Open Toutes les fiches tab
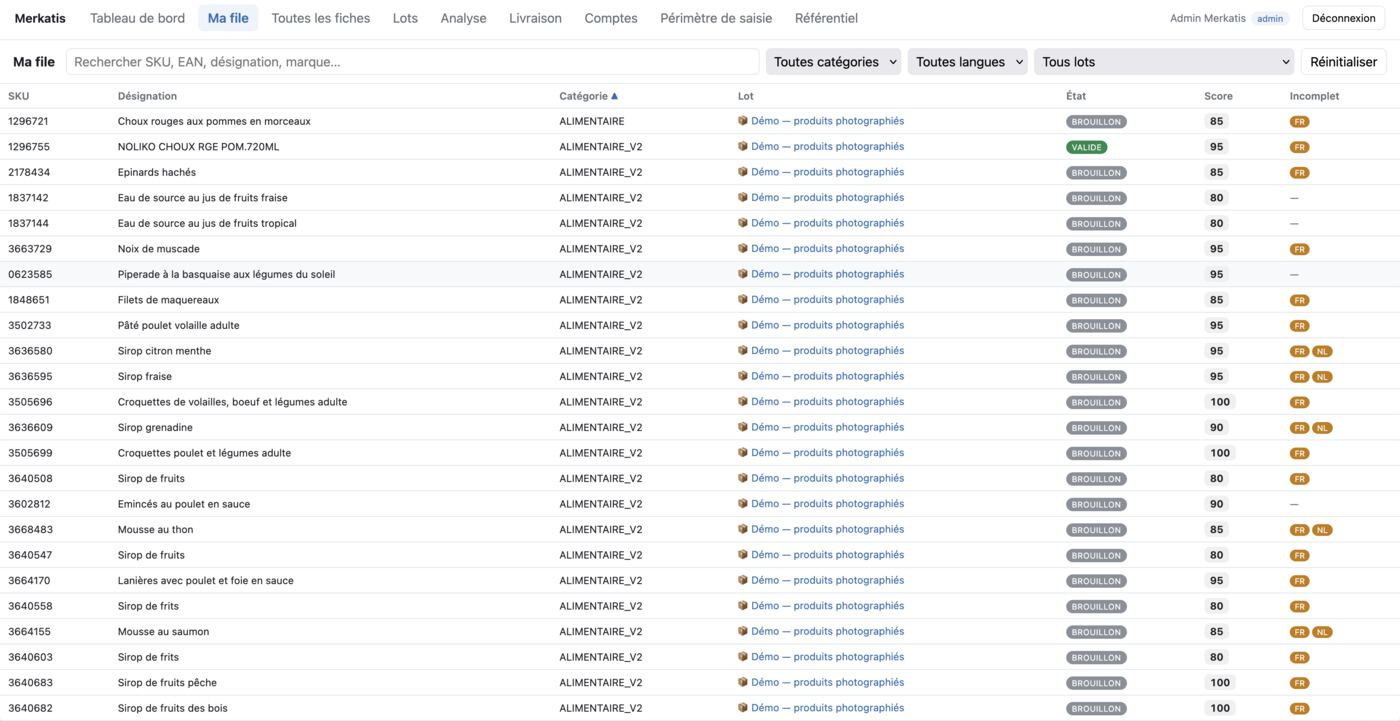 [x=321, y=18]
